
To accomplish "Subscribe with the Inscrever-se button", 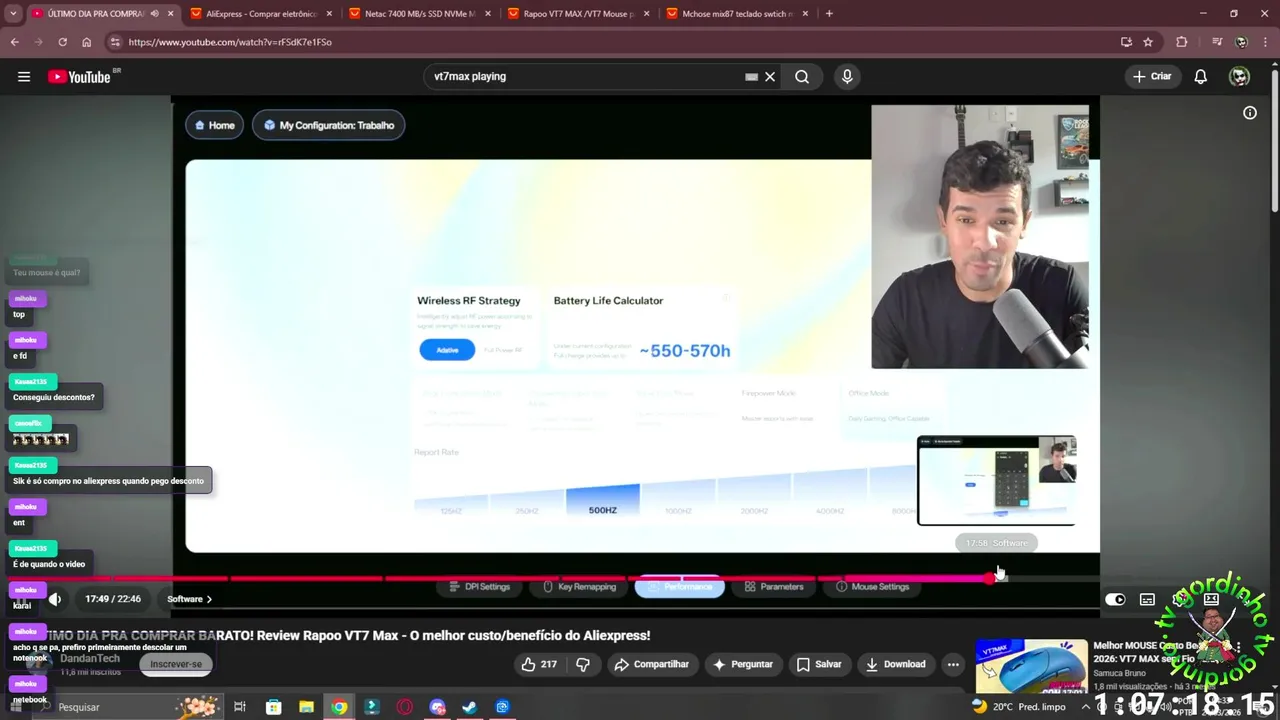I will point(176,664).
